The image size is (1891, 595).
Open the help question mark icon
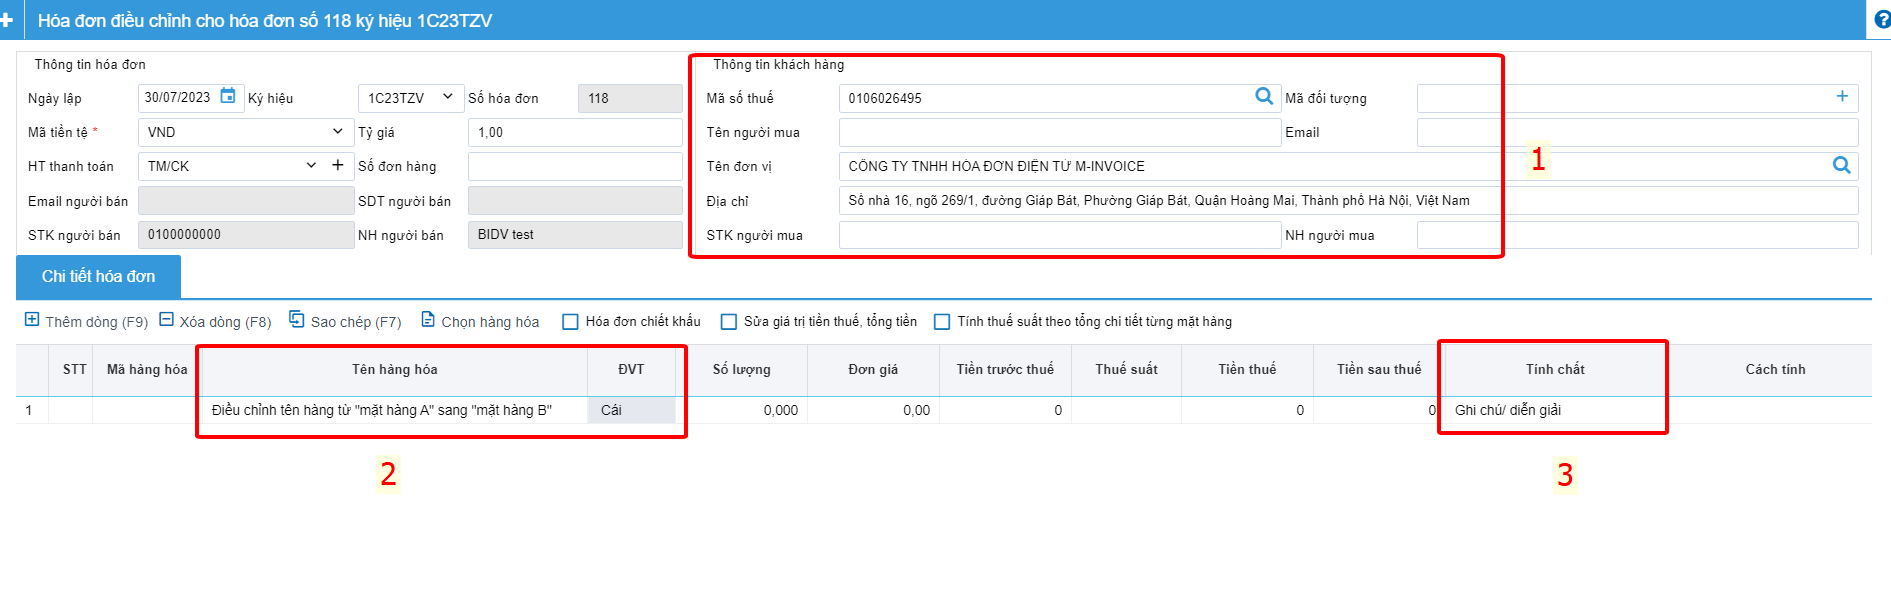point(1881,19)
